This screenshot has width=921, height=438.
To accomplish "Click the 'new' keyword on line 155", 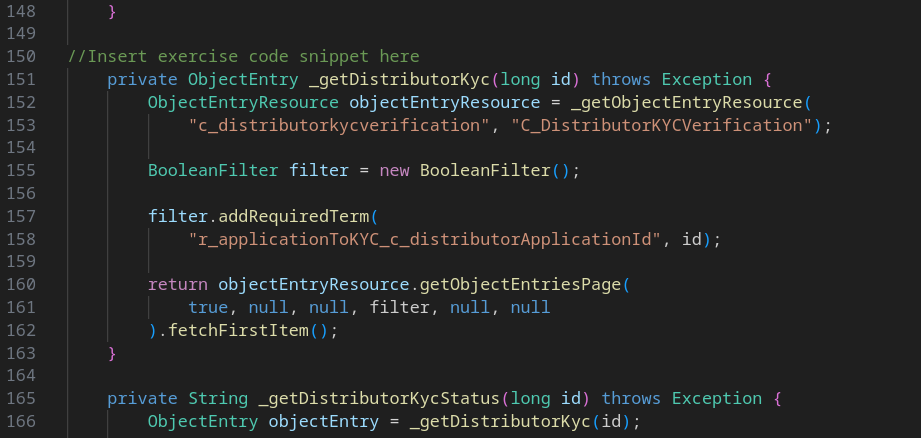I will pos(394,170).
